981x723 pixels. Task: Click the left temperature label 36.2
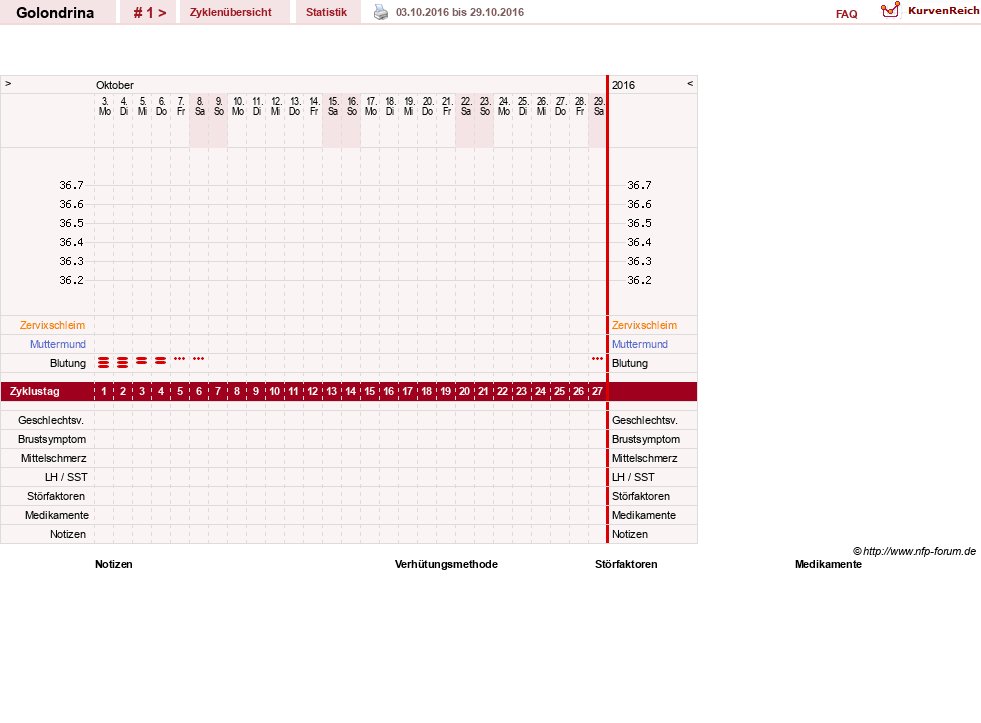[x=71, y=280]
